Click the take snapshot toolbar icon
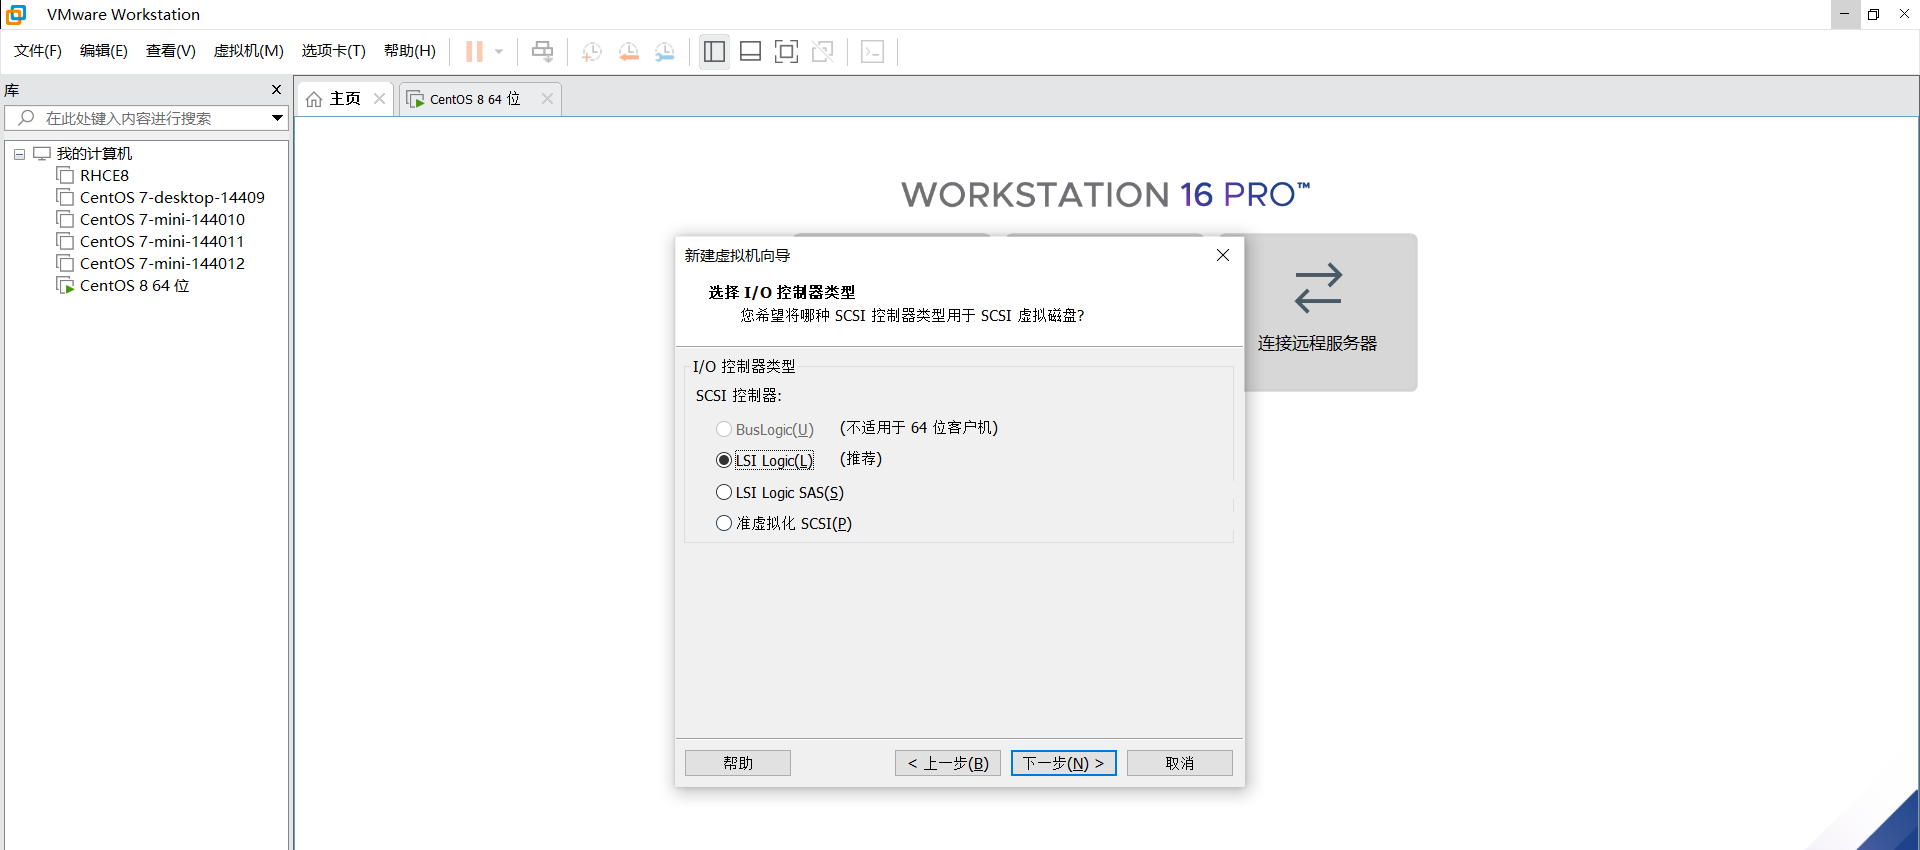This screenshot has height=850, width=1920. [x=592, y=51]
